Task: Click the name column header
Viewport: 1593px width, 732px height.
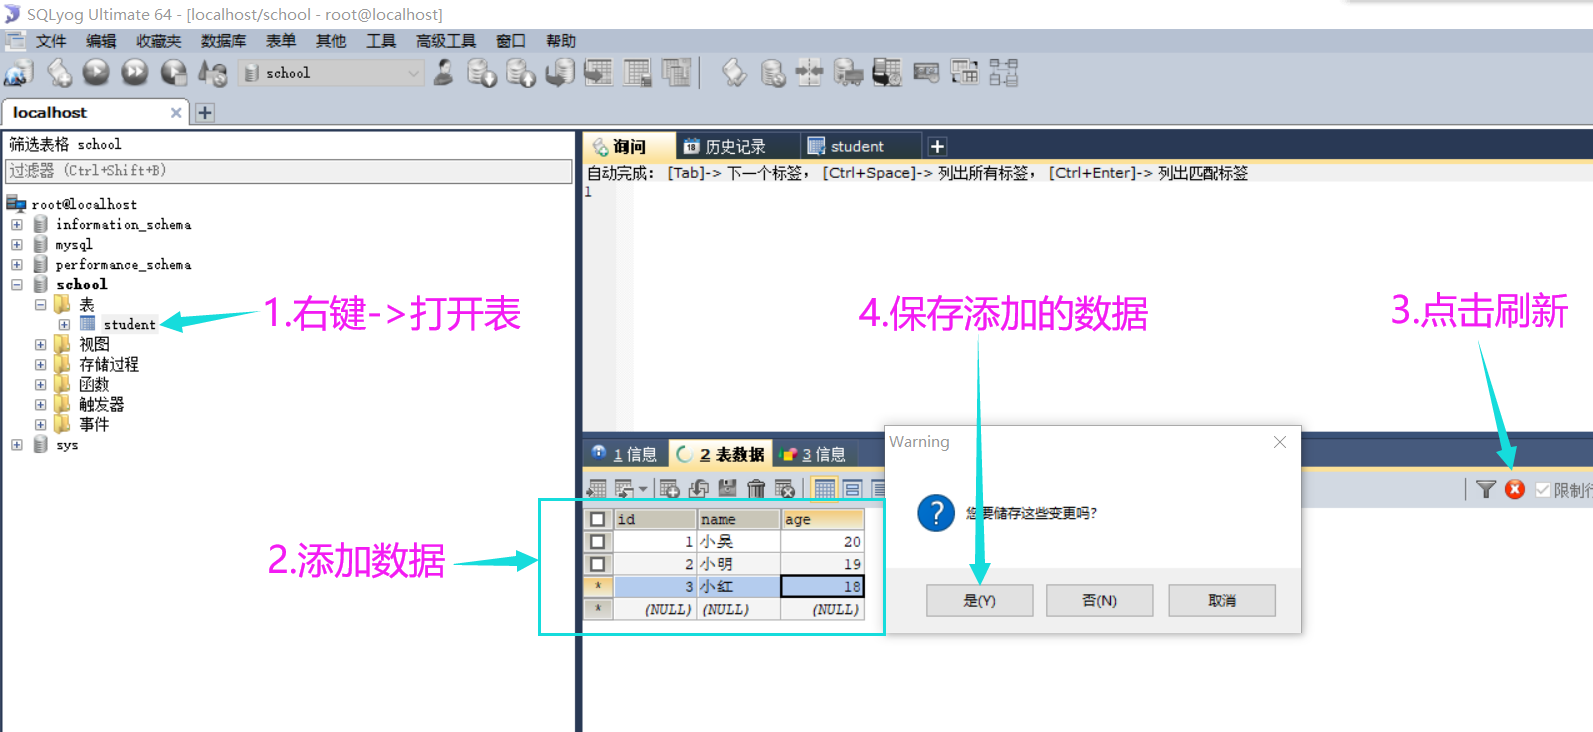Action: tap(738, 519)
